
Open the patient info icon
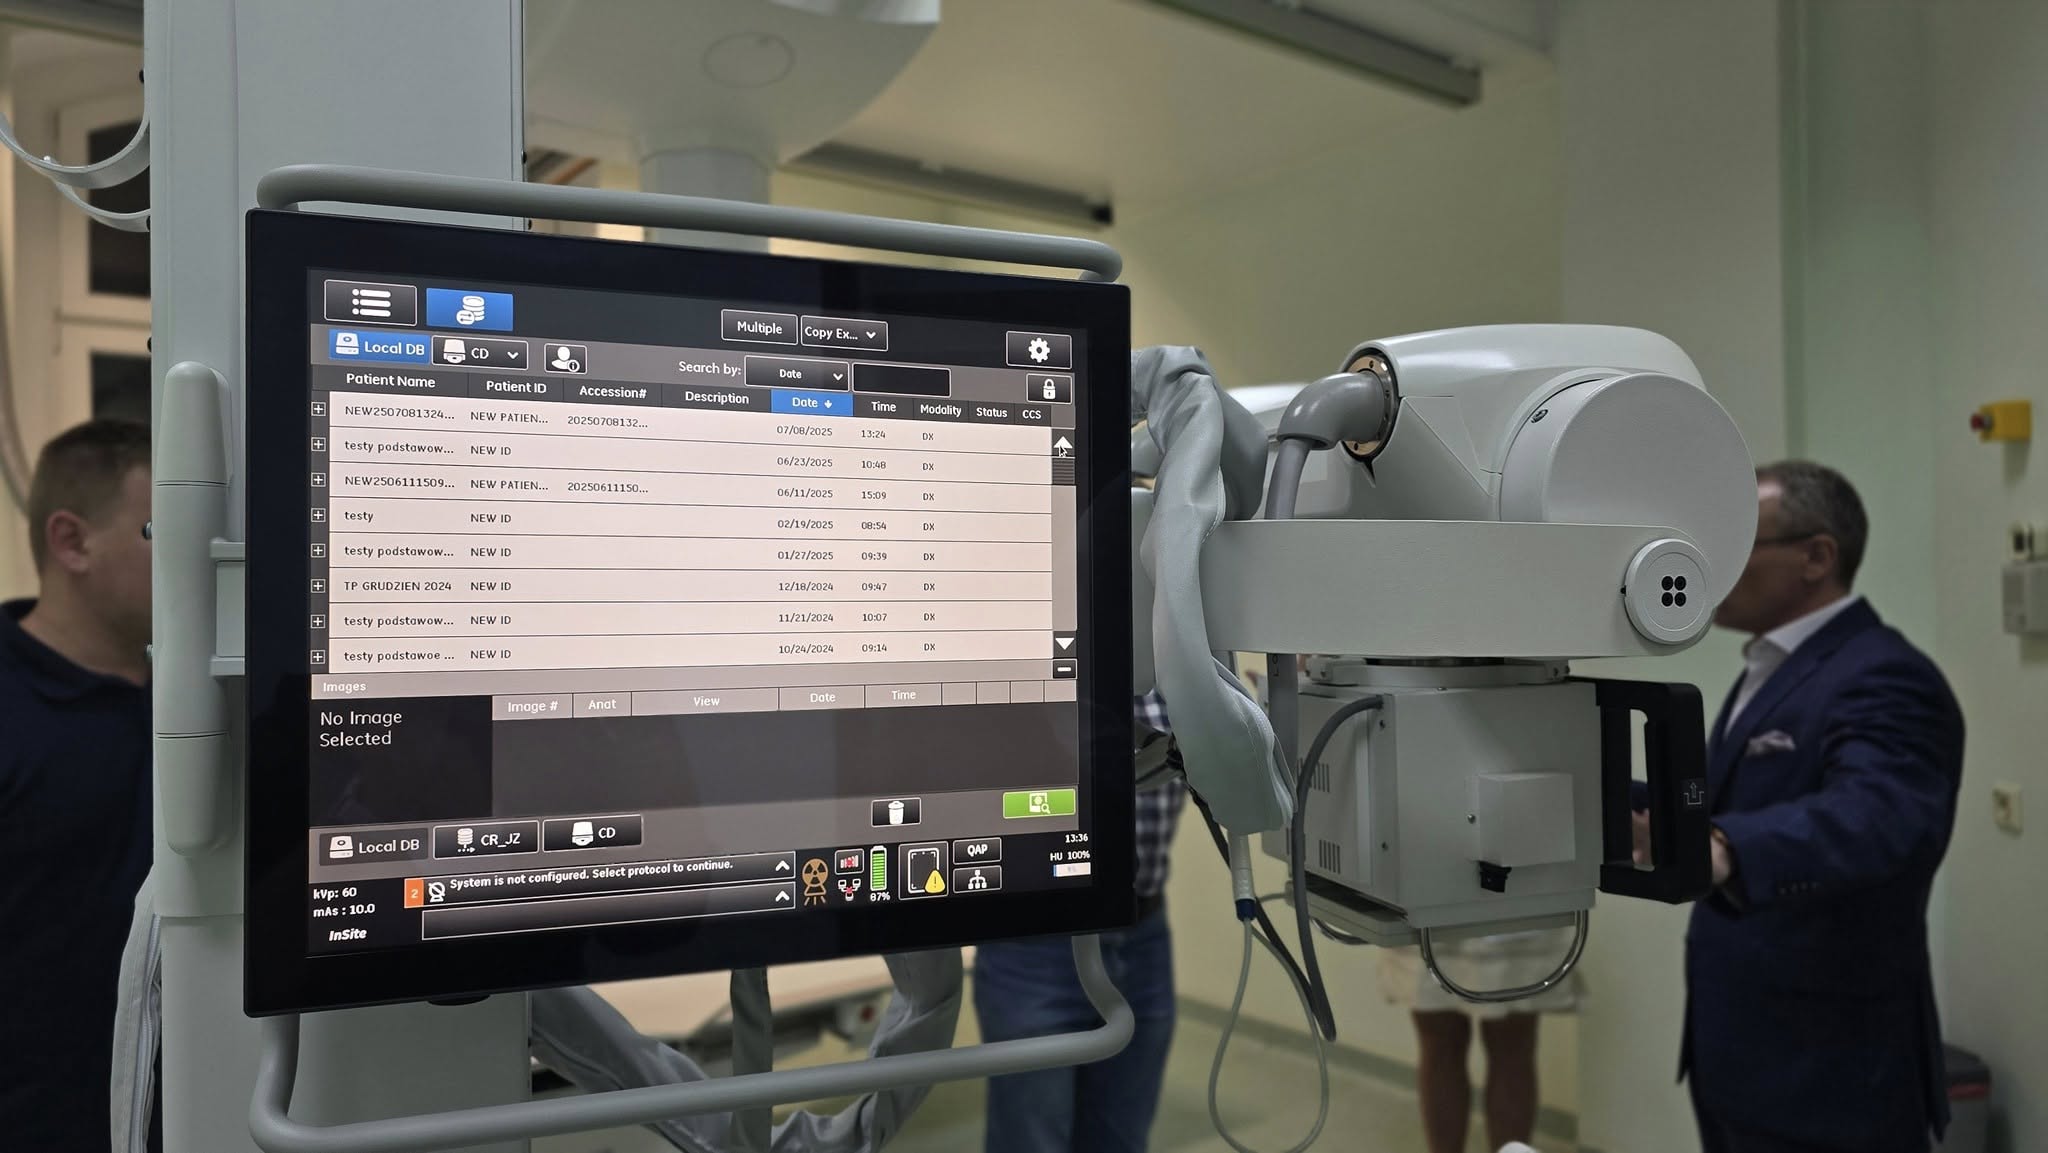pos(565,358)
